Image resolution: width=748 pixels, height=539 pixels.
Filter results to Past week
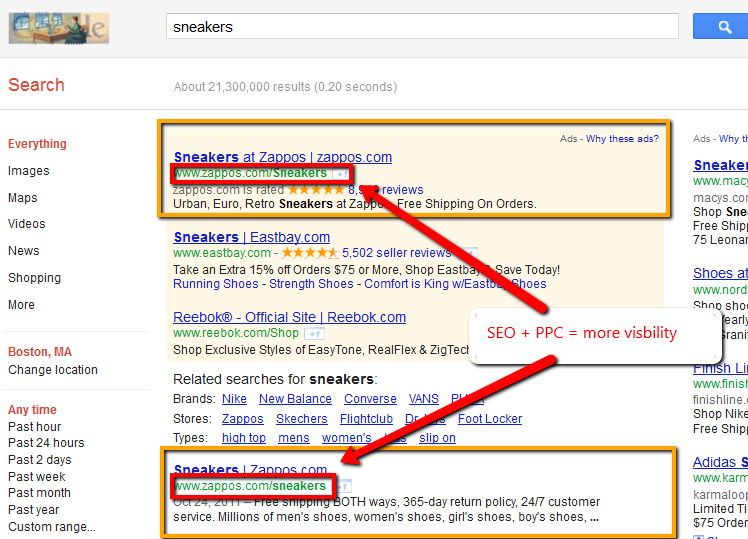click(x=37, y=477)
